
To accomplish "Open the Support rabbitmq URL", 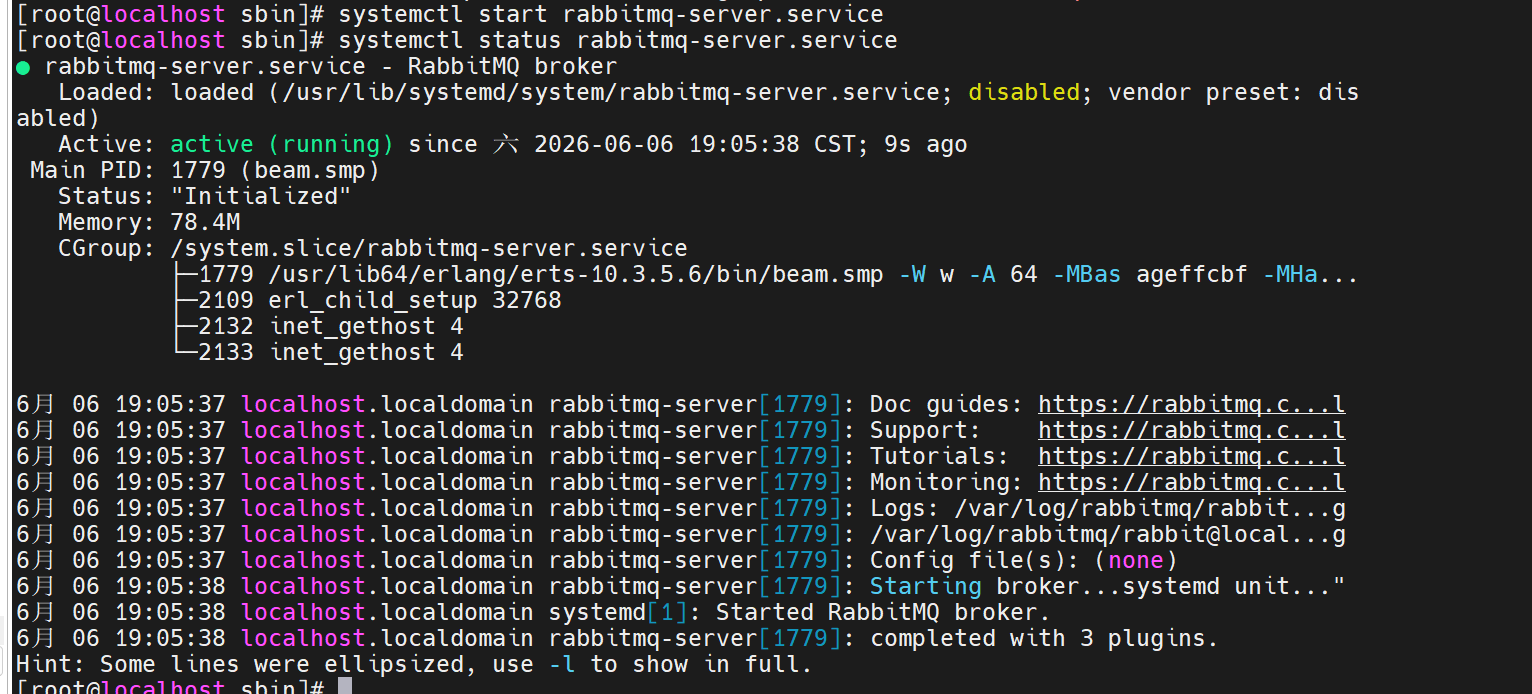I will [1191, 431].
